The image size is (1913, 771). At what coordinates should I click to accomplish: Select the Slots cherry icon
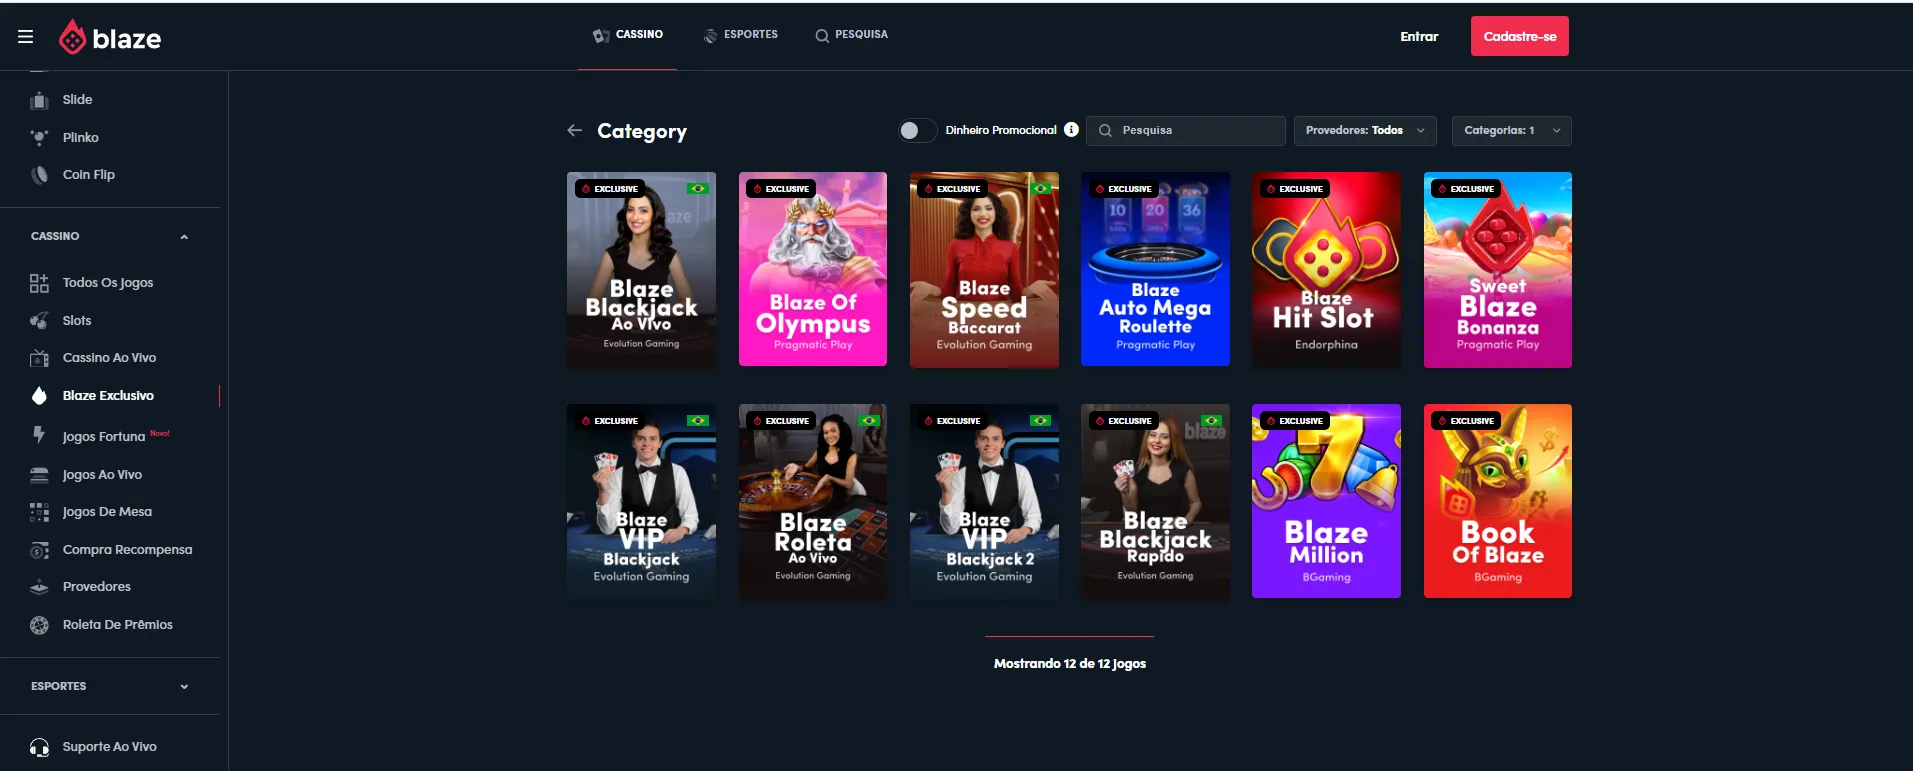coord(39,321)
